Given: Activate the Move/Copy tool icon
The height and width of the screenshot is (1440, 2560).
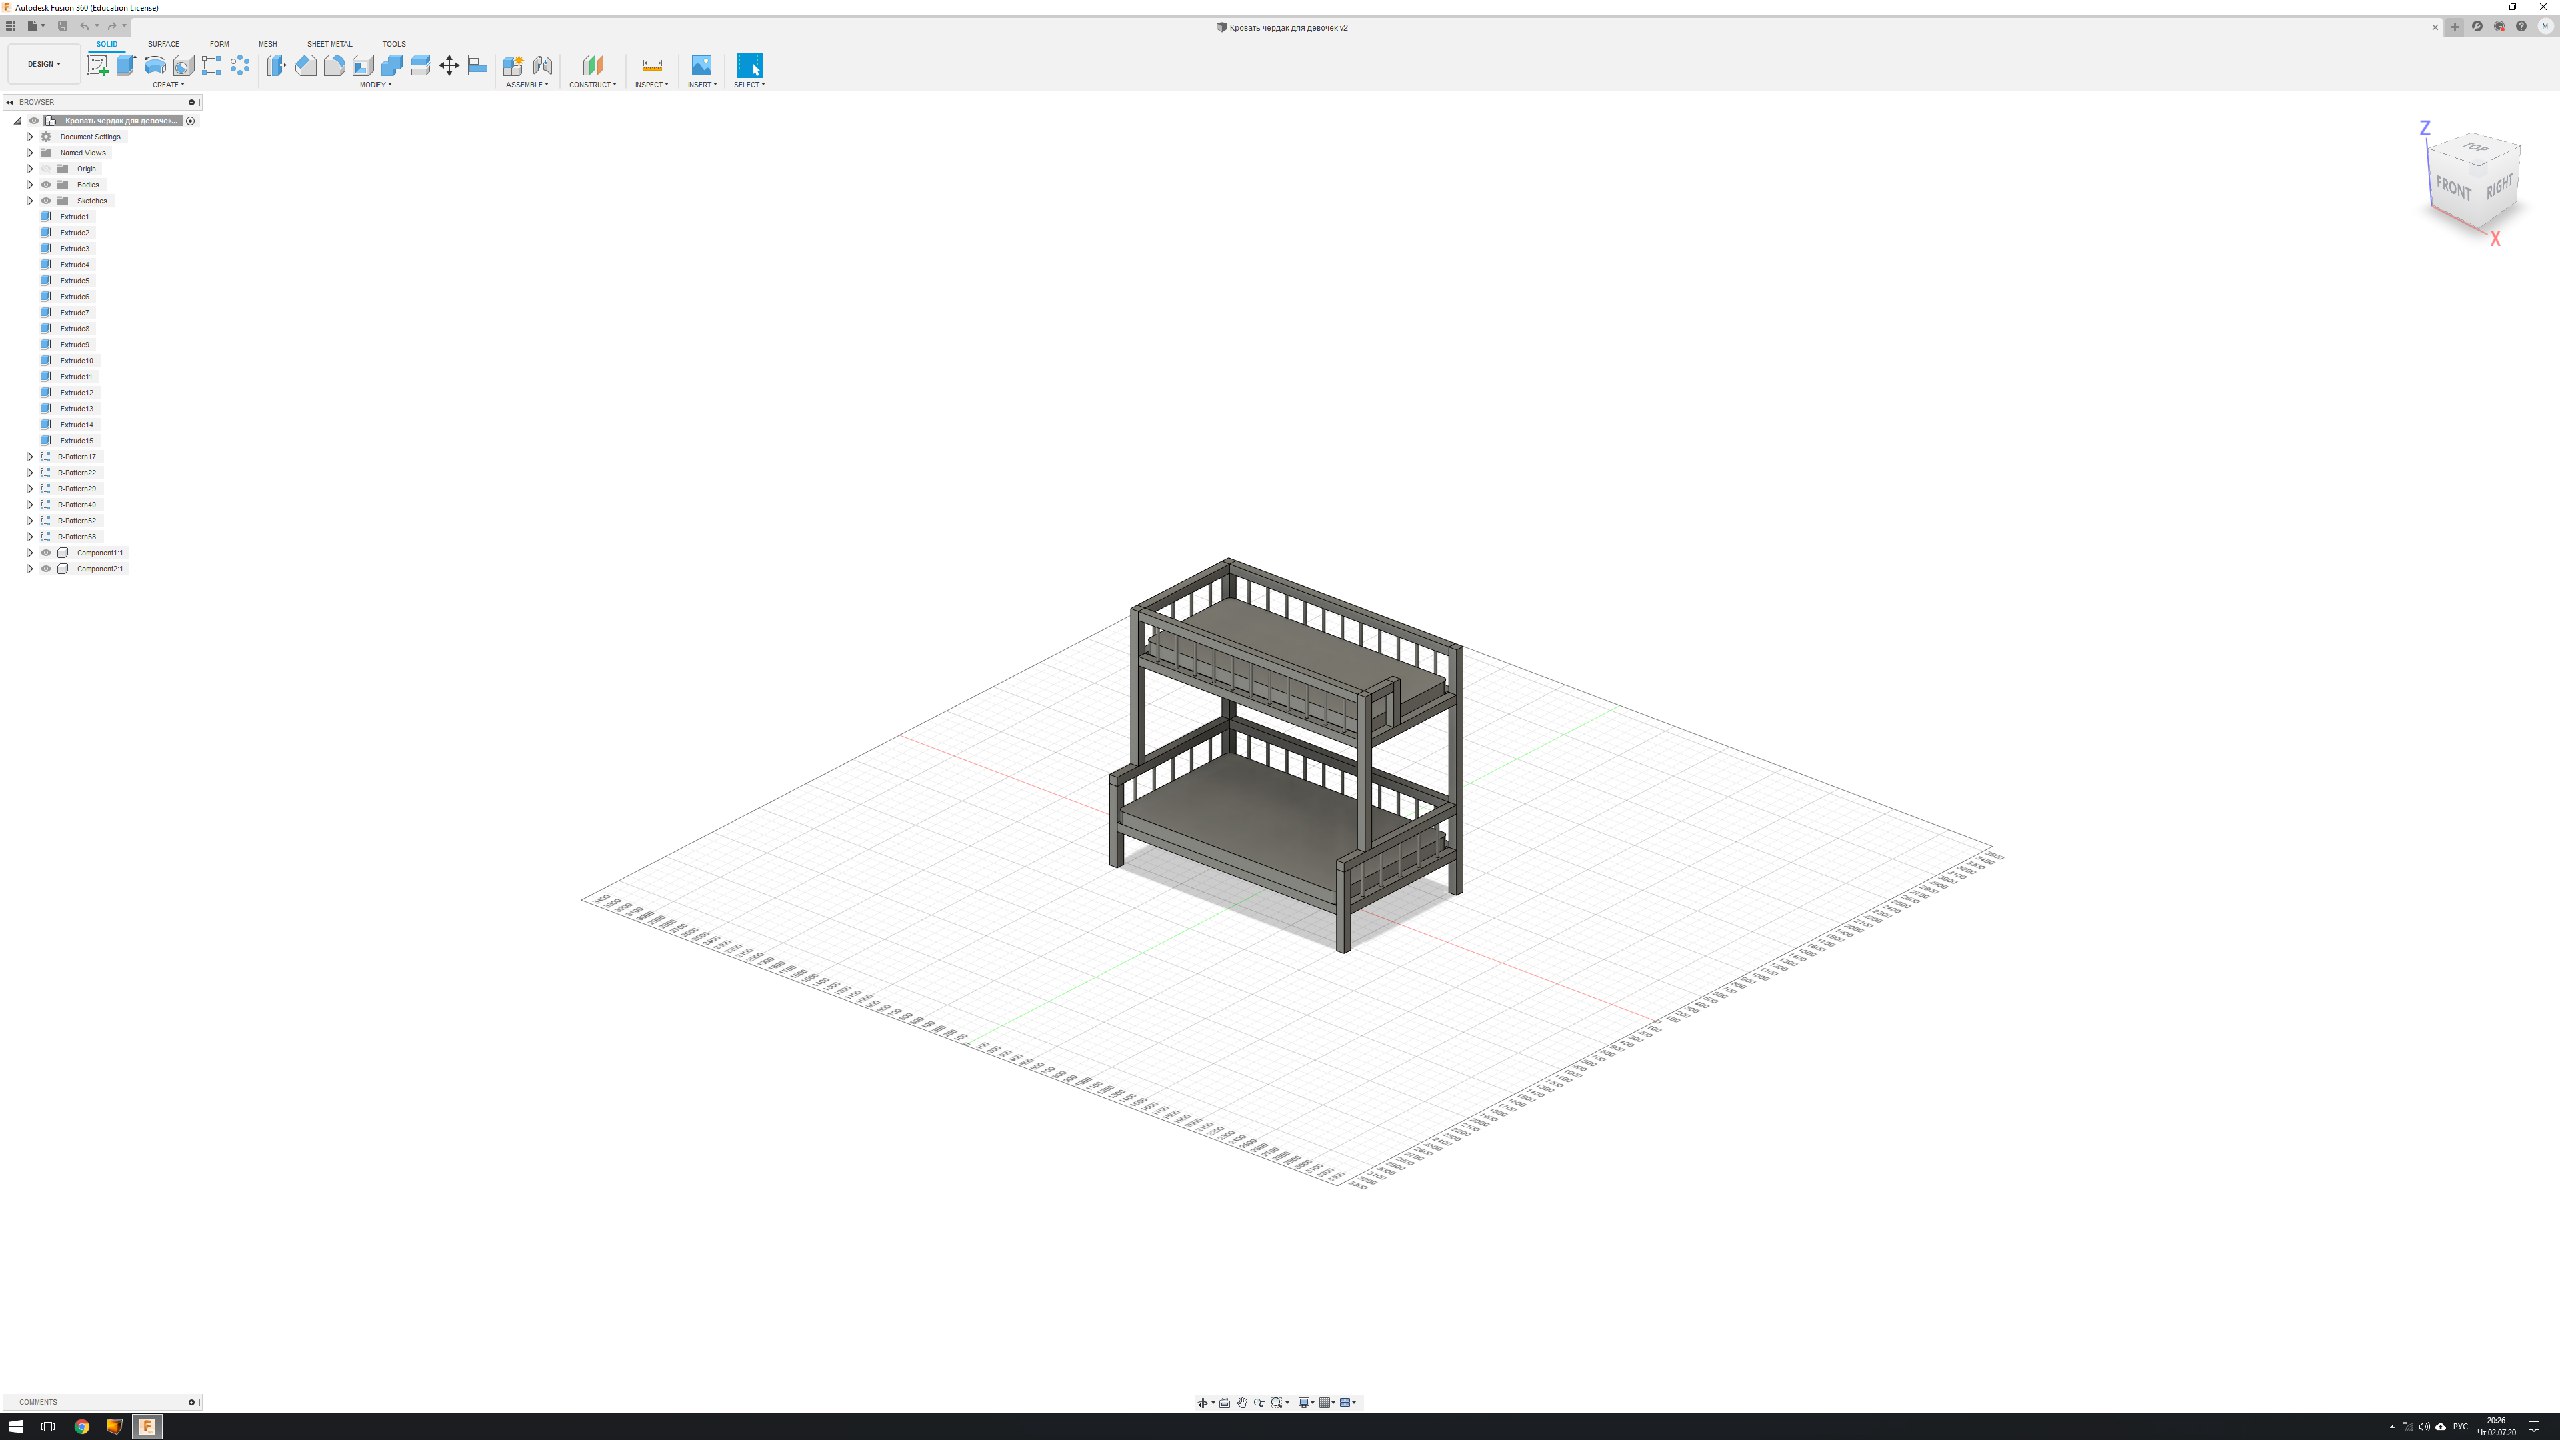Looking at the screenshot, I should (x=449, y=66).
